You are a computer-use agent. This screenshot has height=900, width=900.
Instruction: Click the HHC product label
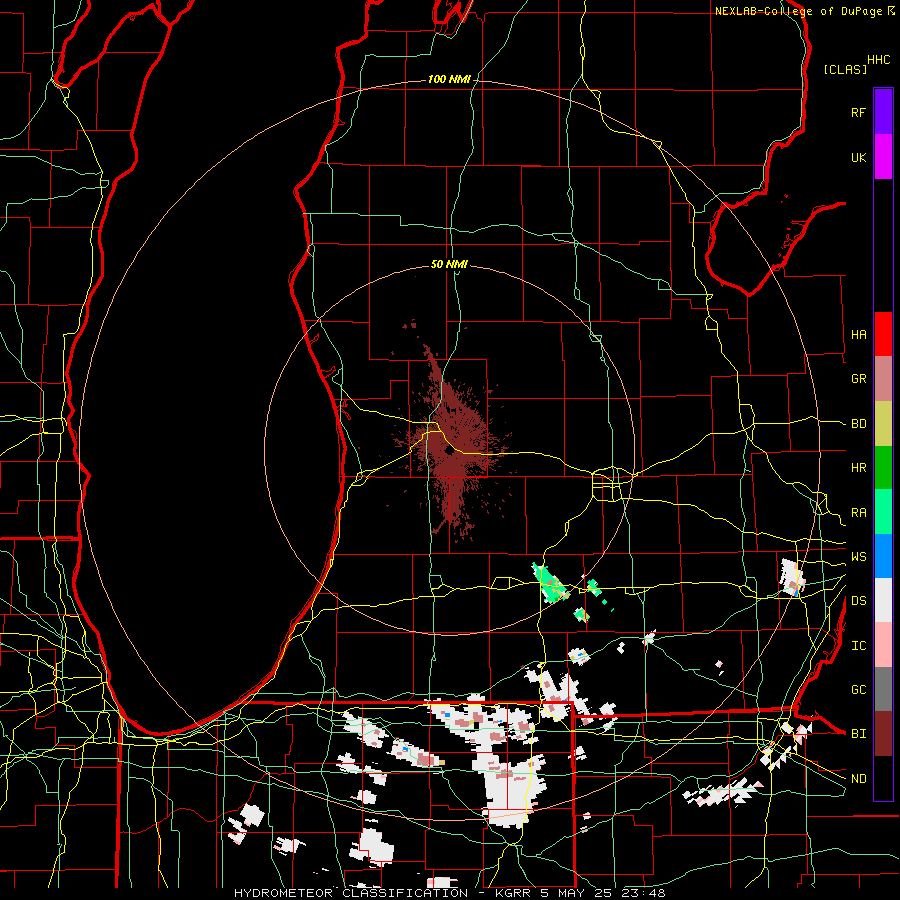[x=879, y=60]
